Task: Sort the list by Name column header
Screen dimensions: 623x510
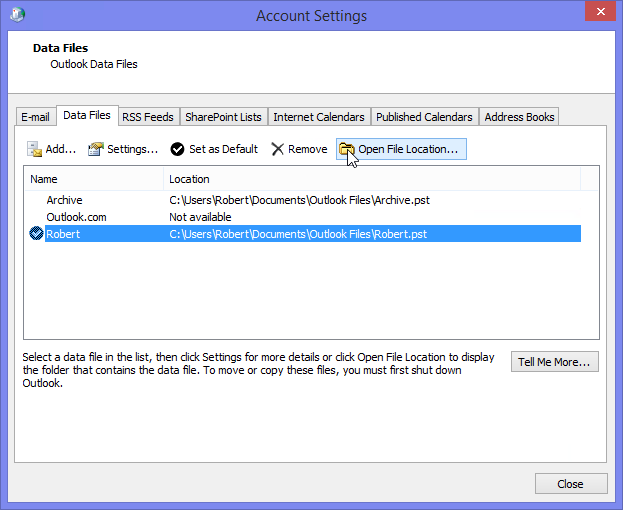Action: pos(94,179)
